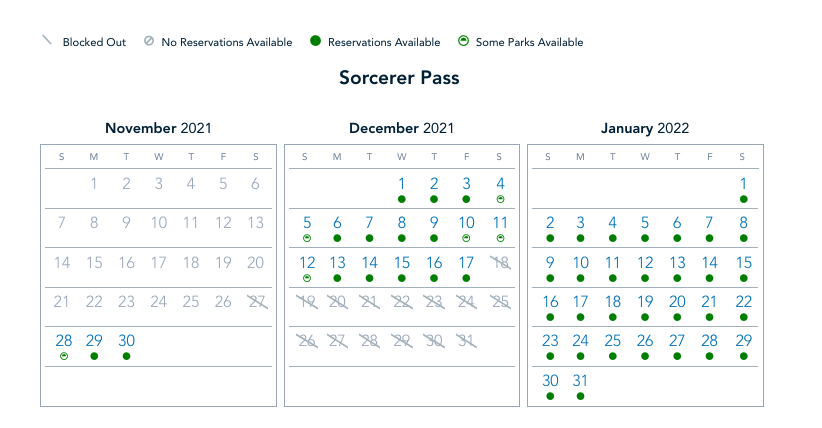Click the Blocked Out legend slash icon
Image resolution: width=822 pixels, height=428 pixels.
46,42
